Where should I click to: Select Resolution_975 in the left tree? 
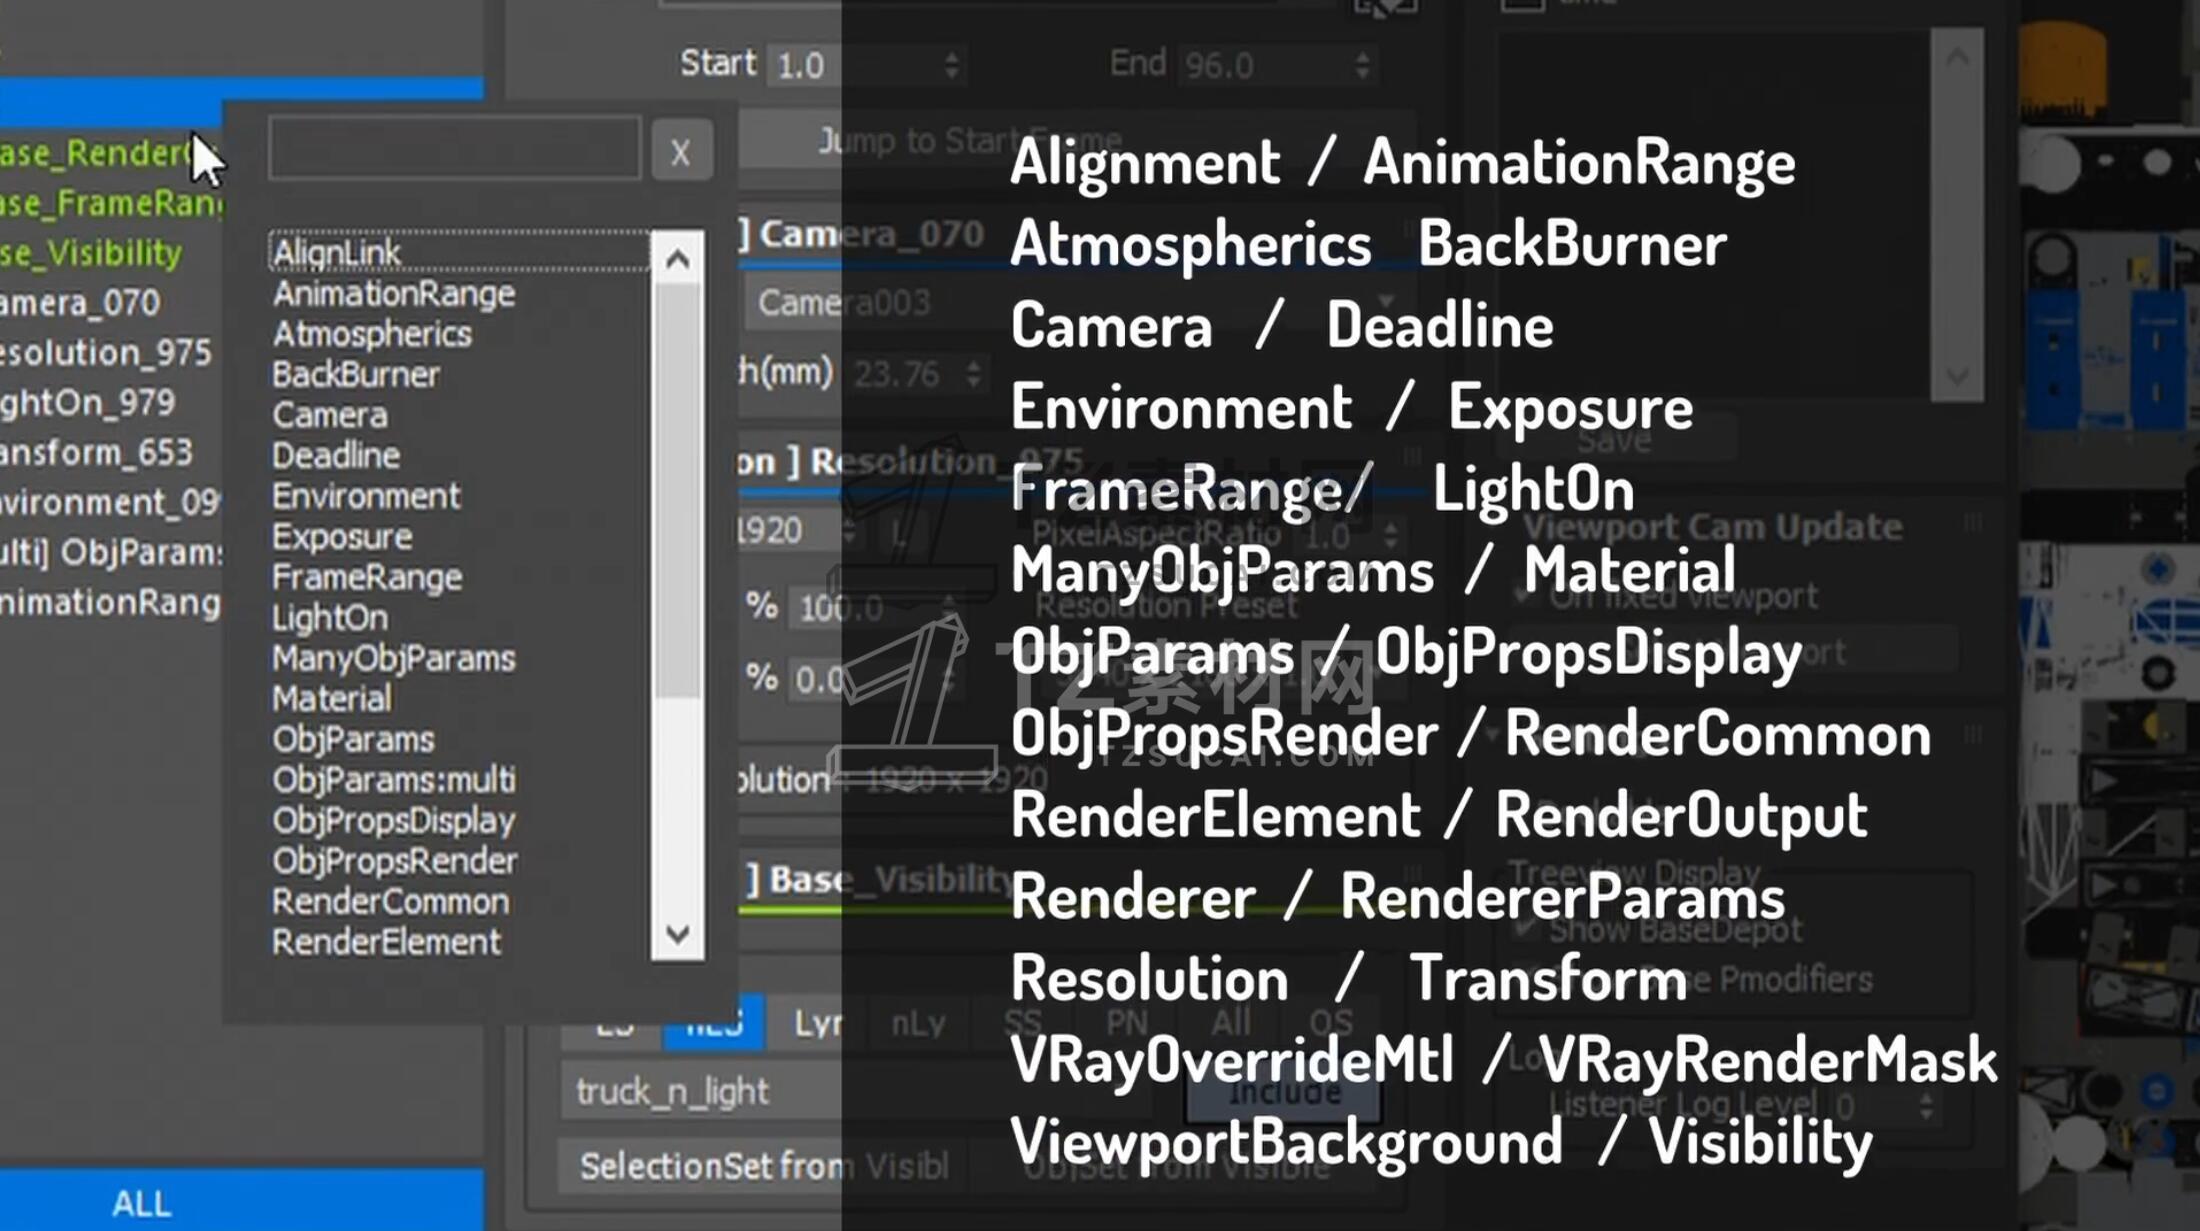tap(106, 352)
